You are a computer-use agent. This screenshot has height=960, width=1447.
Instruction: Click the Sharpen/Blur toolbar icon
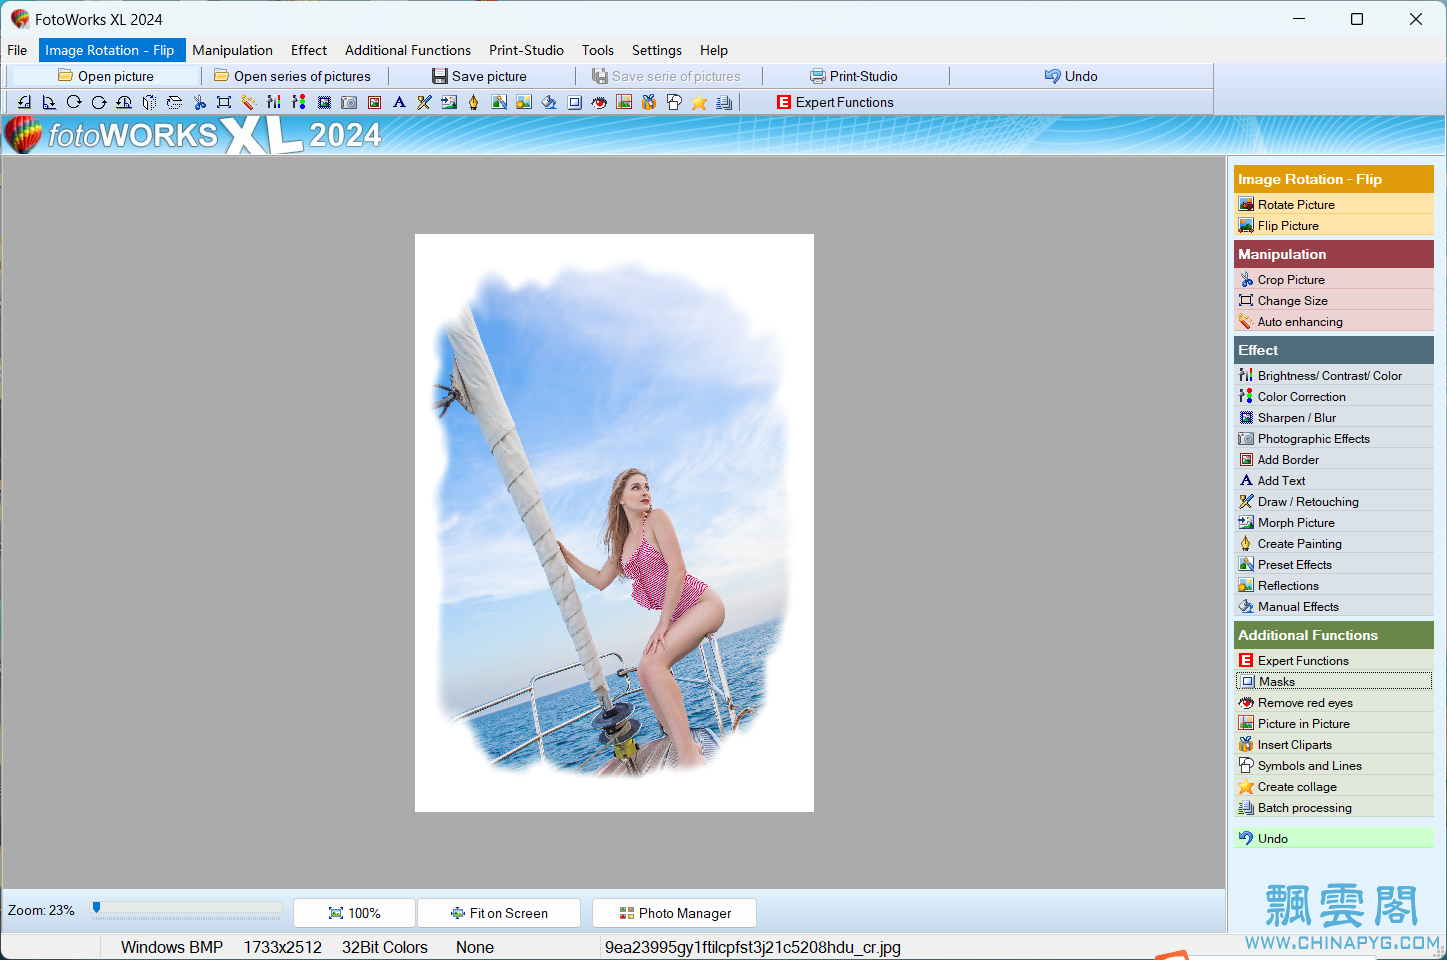[x=324, y=102]
